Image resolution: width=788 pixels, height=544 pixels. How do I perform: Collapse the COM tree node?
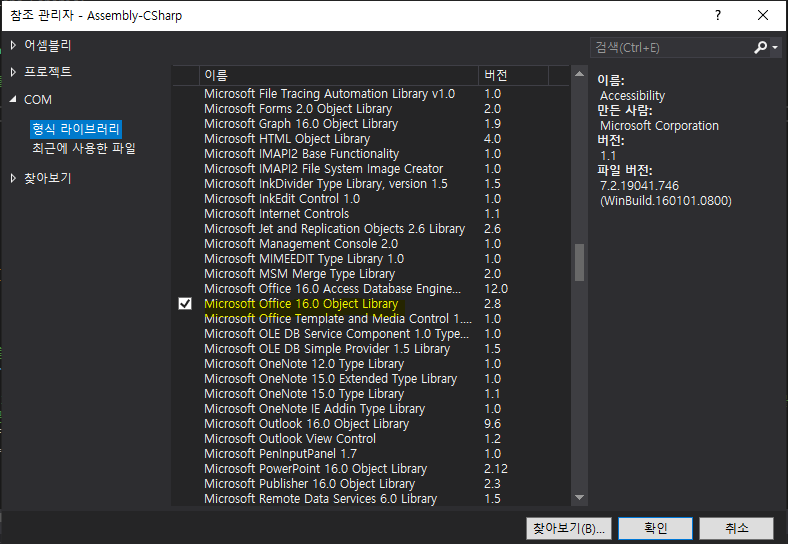[13, 99]
